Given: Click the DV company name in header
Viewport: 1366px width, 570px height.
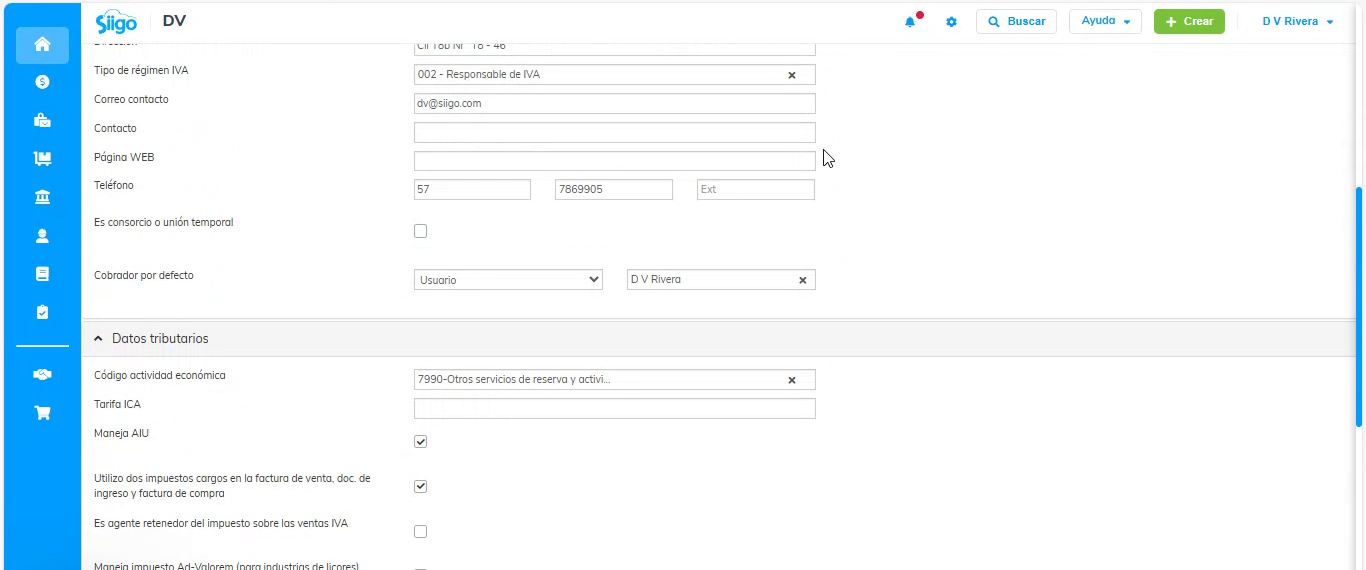Looking at the screenshot, I should click(174, 21).
